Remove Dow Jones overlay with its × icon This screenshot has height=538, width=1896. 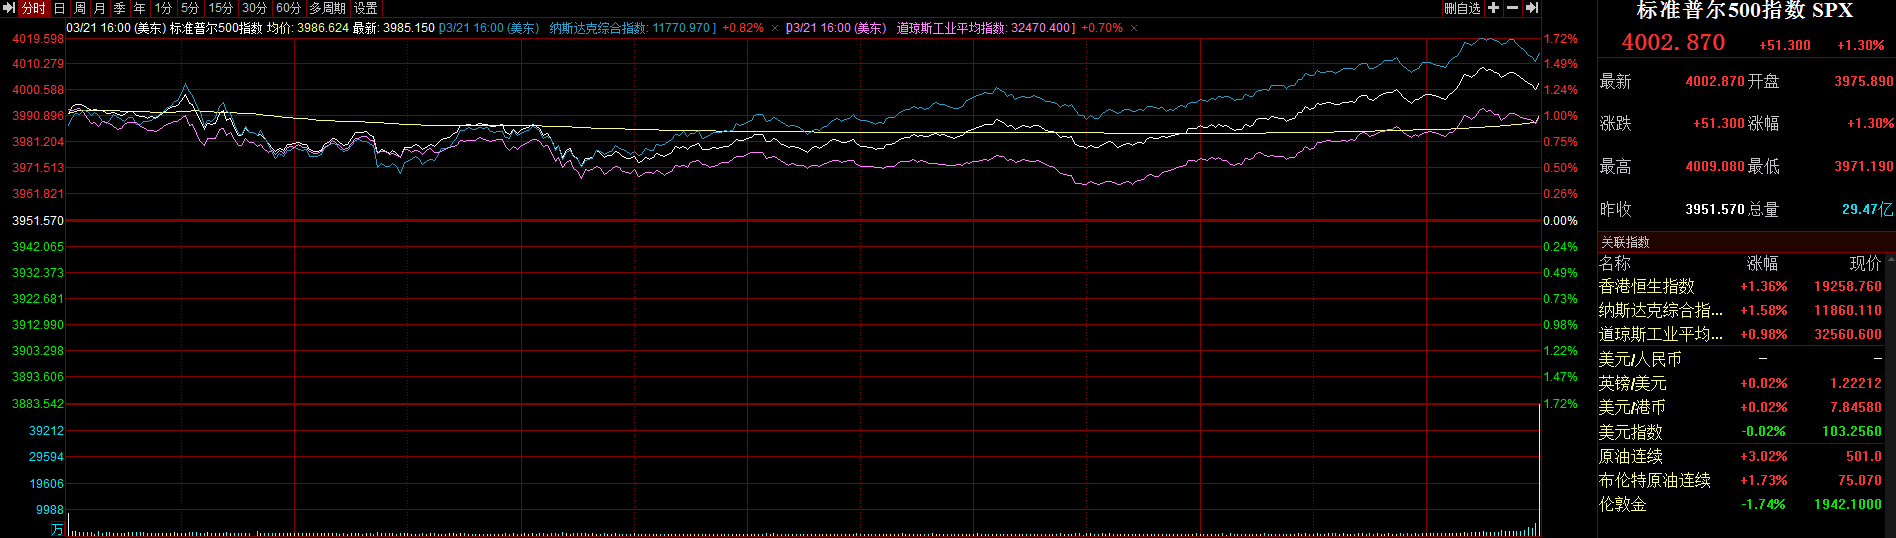pyautogui.click(x=1133, y=28)
